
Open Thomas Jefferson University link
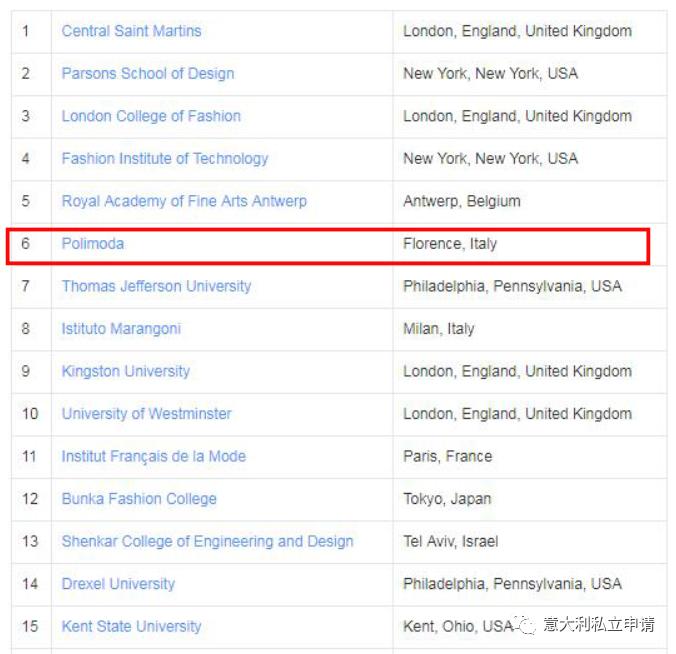point(156,286)
